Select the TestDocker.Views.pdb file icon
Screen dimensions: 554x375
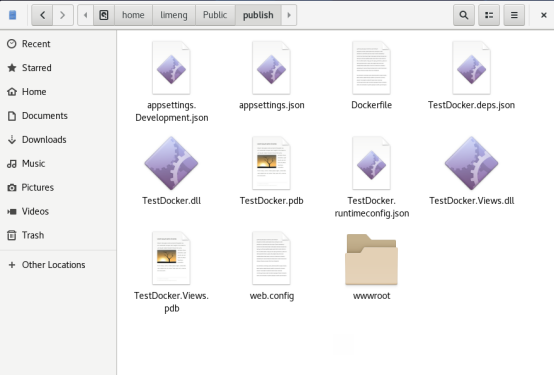pyautogui.click(x=171, y=258)
